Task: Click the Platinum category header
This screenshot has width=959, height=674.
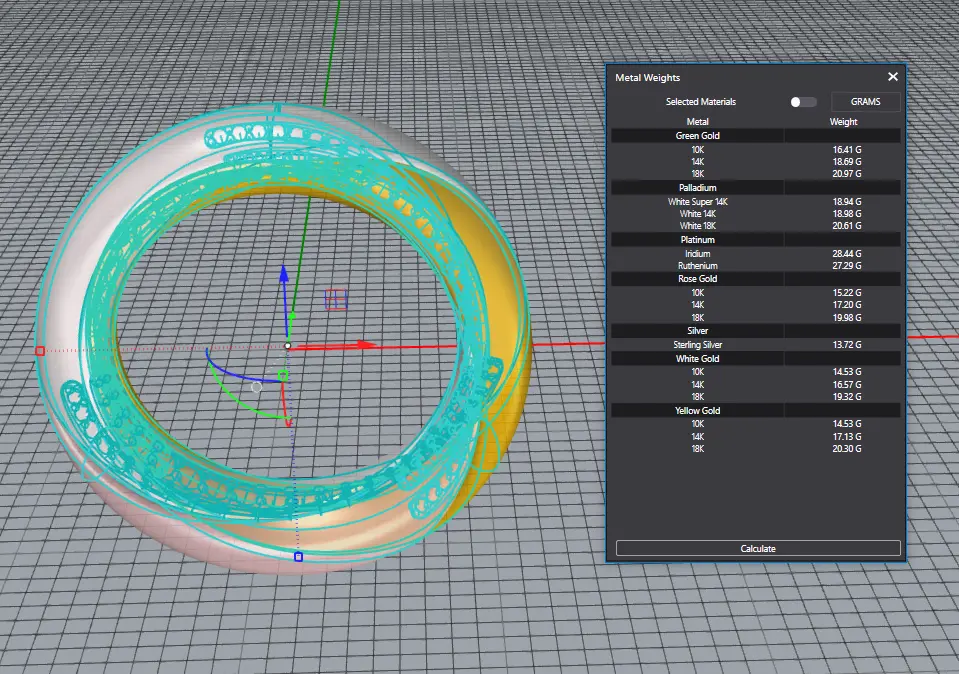Action: click(697, 240)
